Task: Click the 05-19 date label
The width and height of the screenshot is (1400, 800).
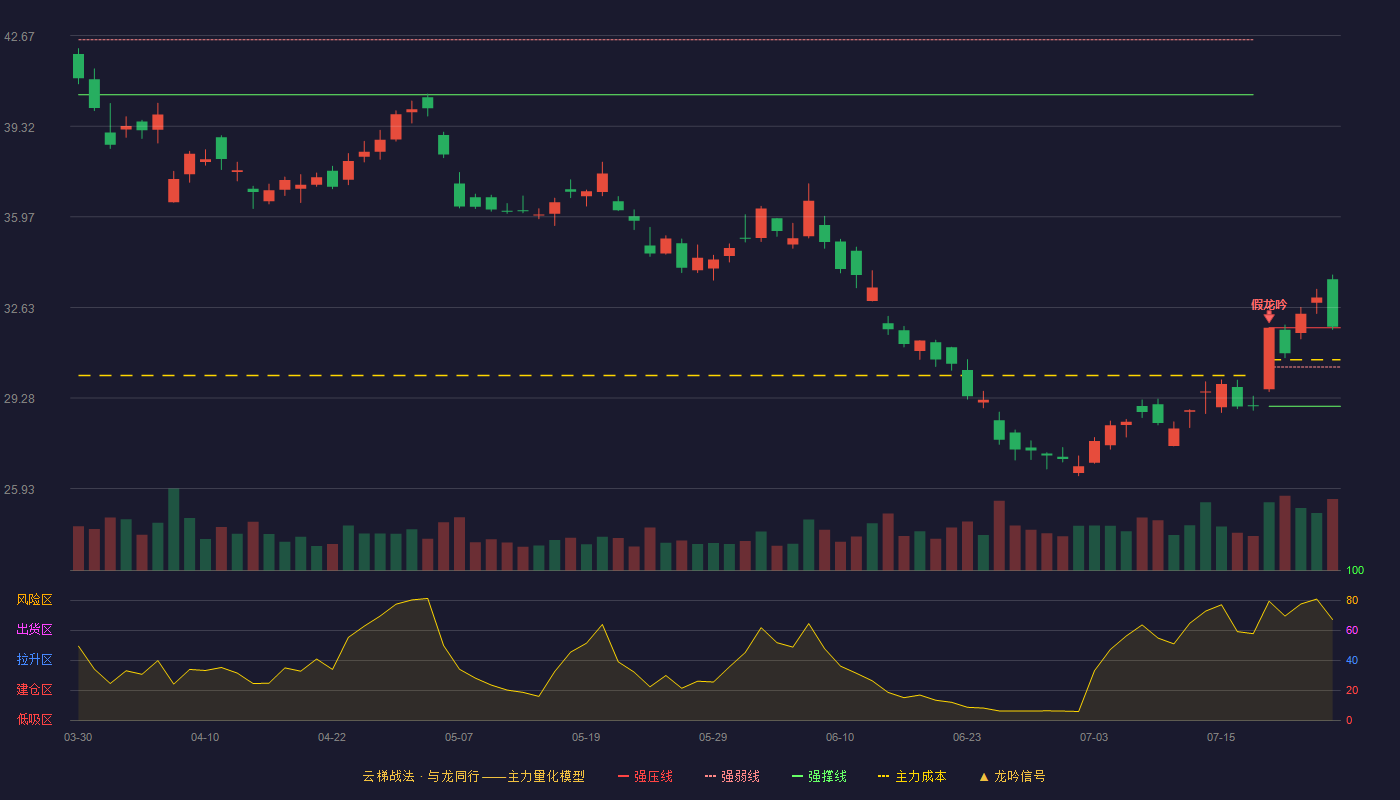Action: tap(586, 737)
